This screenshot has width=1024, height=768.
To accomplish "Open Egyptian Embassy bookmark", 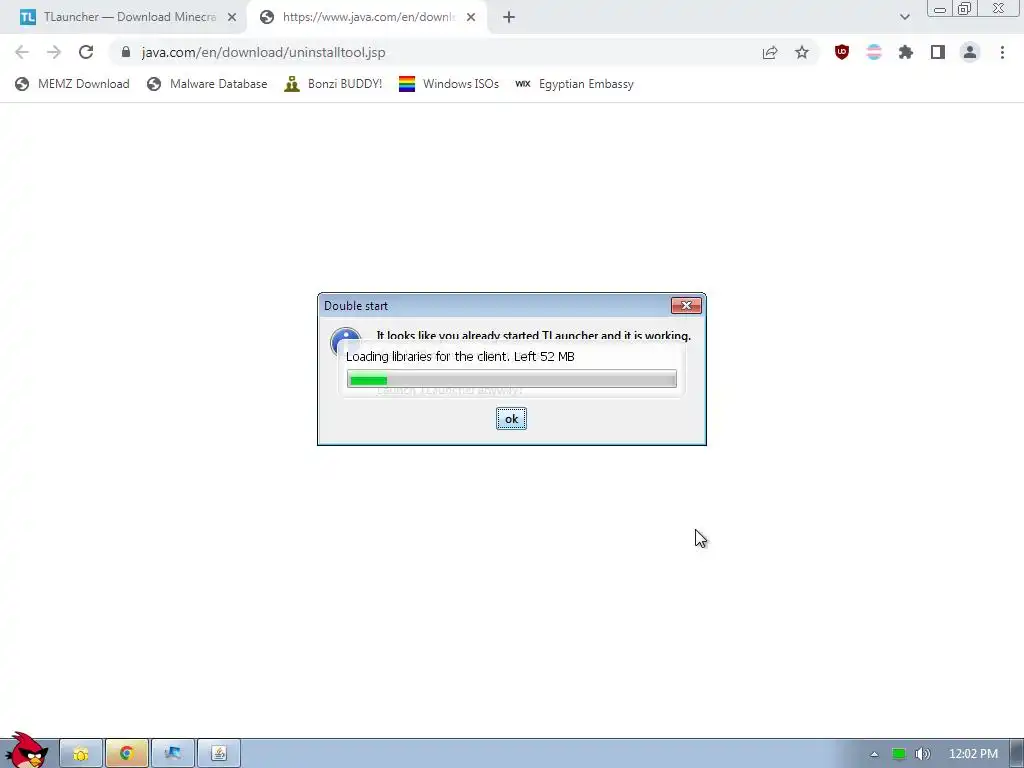I will point(574,84).
